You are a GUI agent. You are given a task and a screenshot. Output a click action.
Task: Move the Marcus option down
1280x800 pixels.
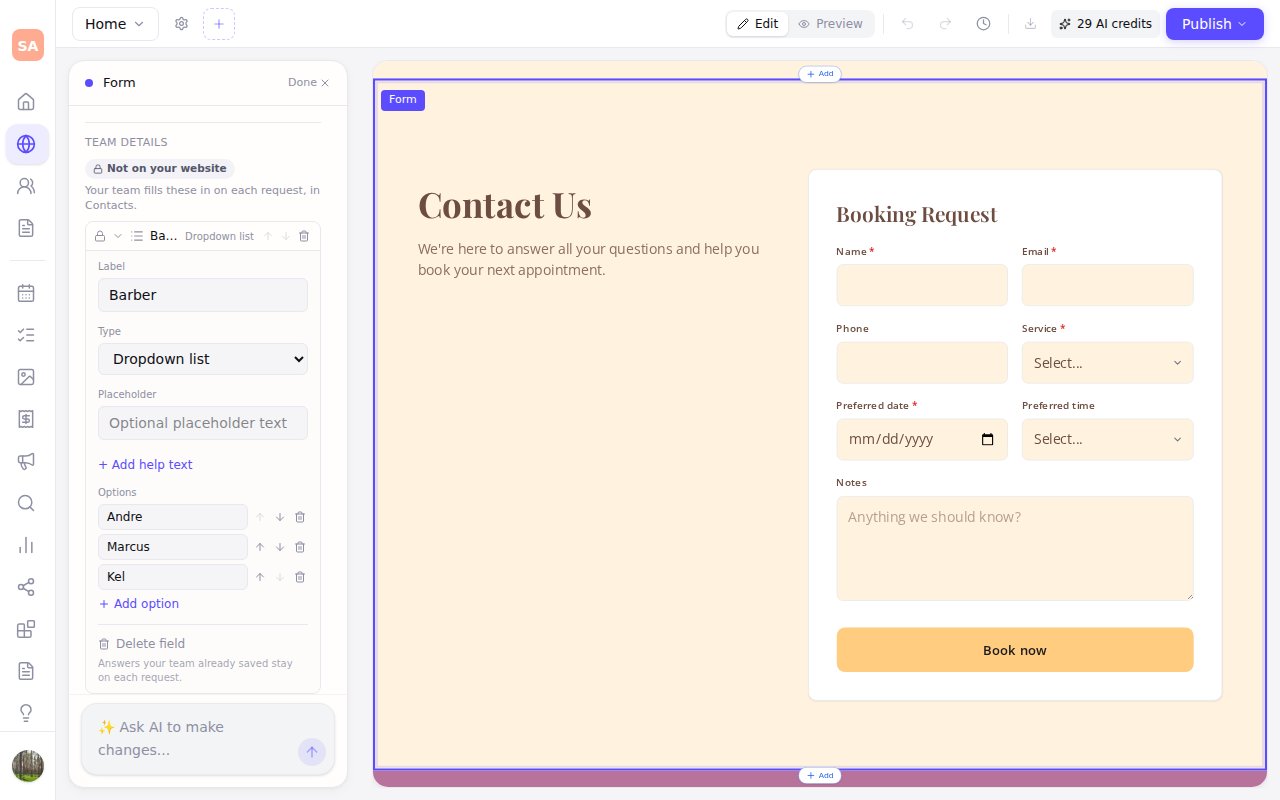click(x=280, y=547)
